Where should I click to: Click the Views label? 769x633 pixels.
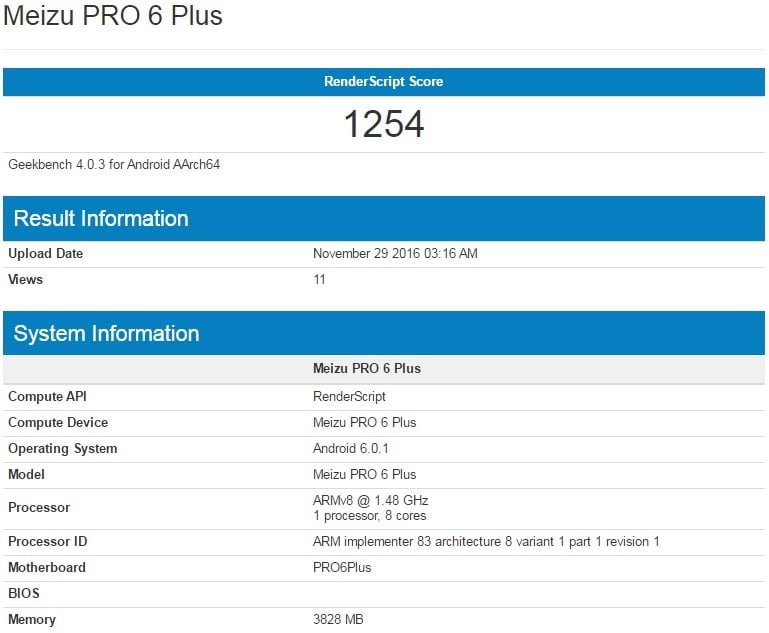26,279
